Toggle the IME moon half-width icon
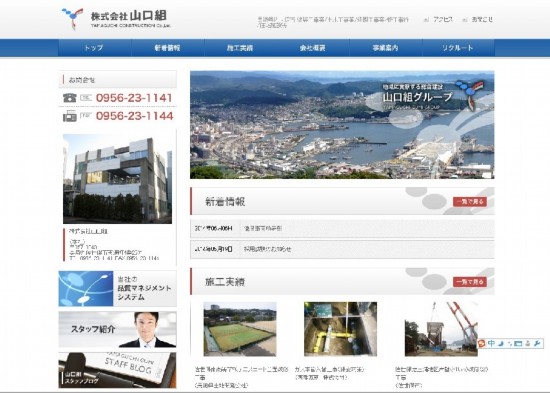This screenshot has width=550, height=393. click(x=501, y=343)
